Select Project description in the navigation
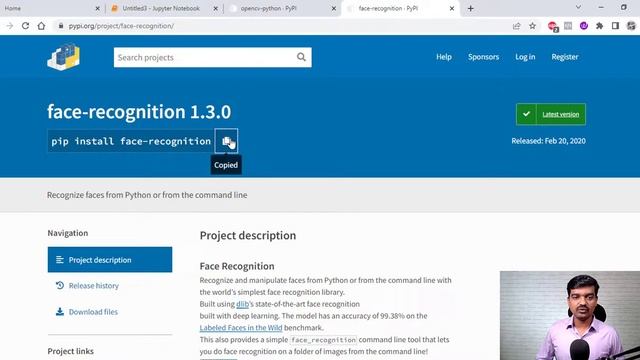Image resolution: width=640 pixels, height=360 pixels. (110, 260)
